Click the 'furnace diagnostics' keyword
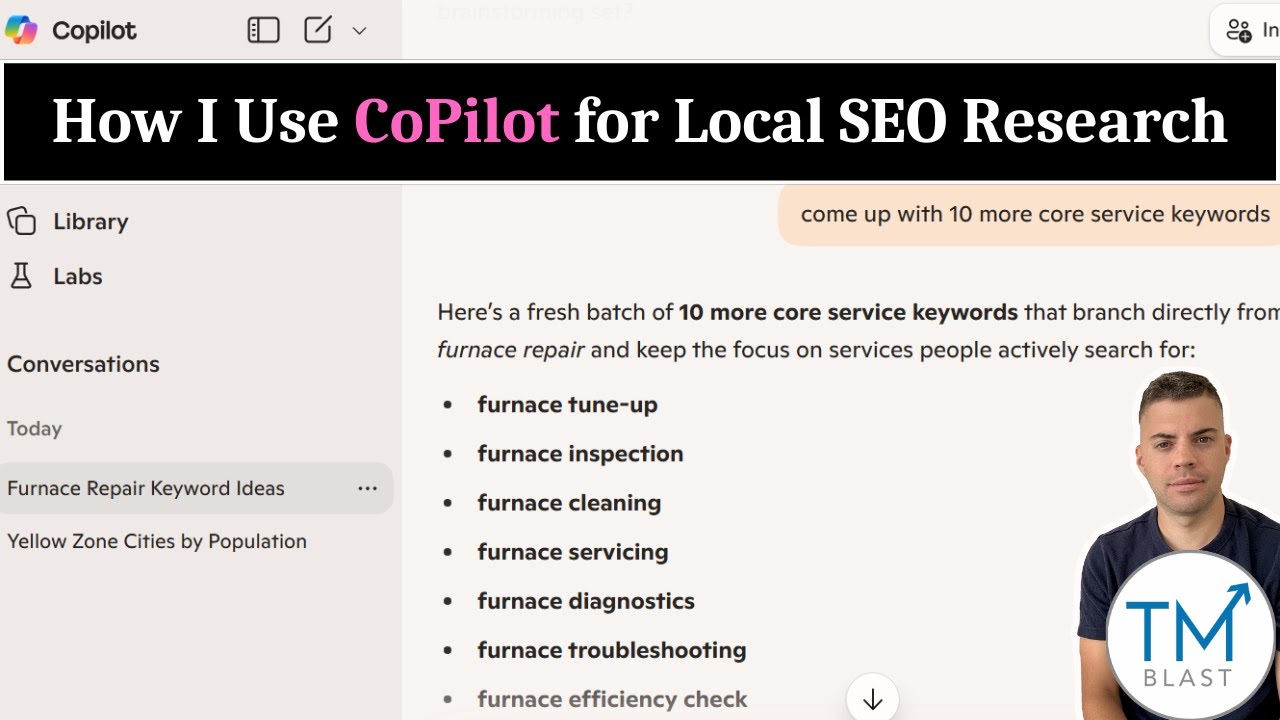 pos(586,600)
